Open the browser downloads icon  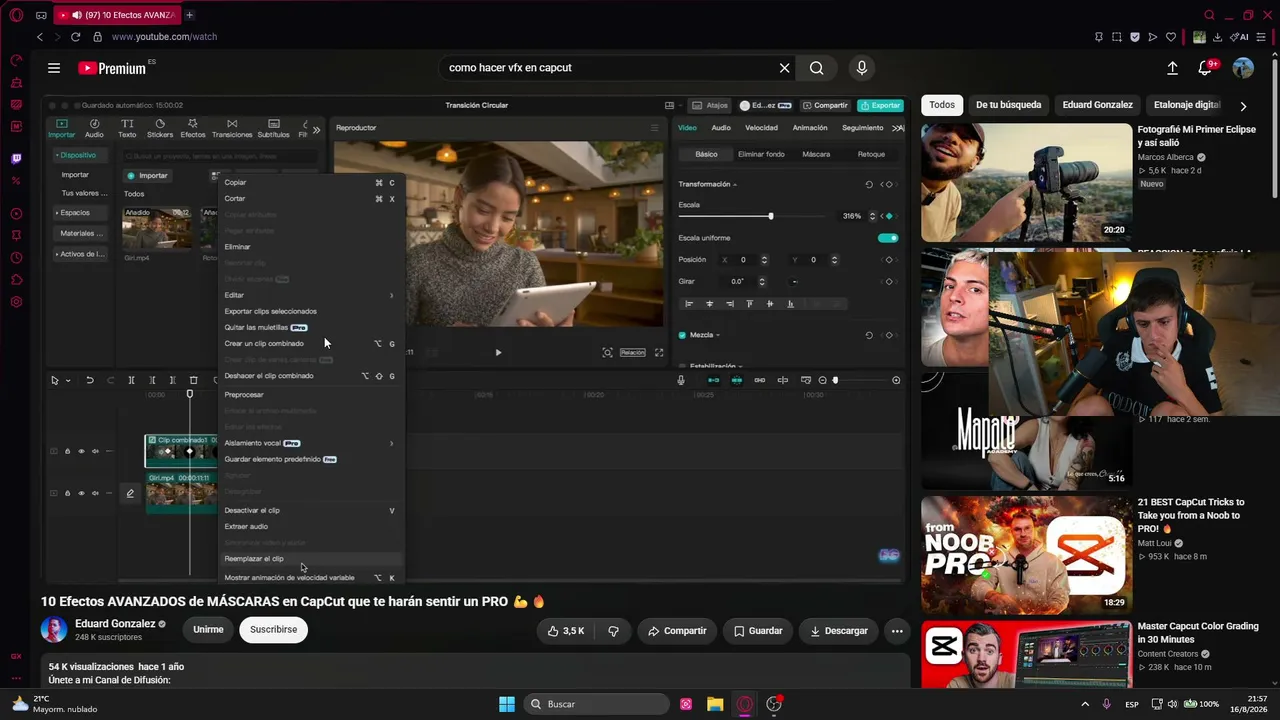1217,37
